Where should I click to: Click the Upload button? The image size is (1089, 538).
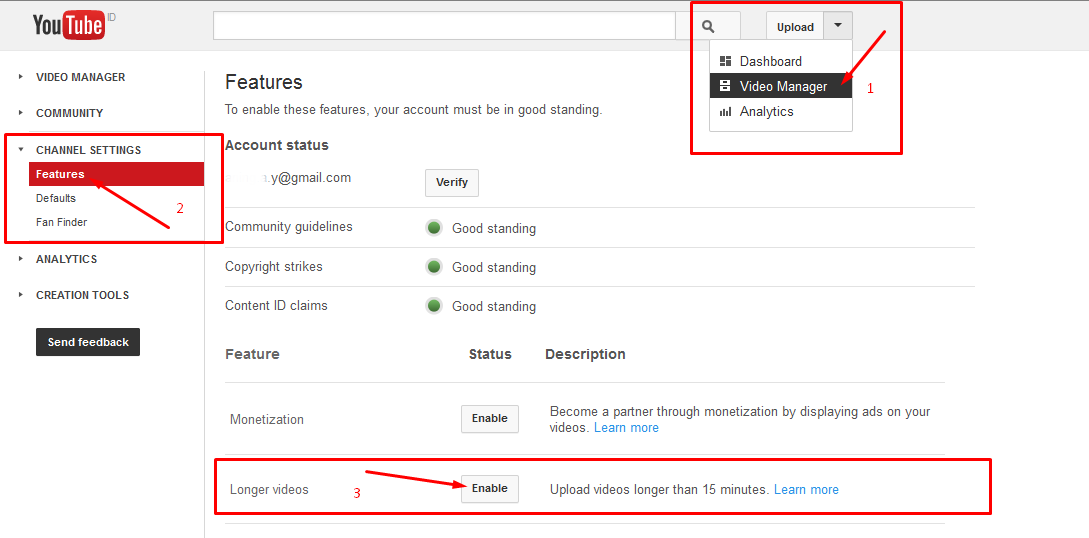tap(795, 26)
